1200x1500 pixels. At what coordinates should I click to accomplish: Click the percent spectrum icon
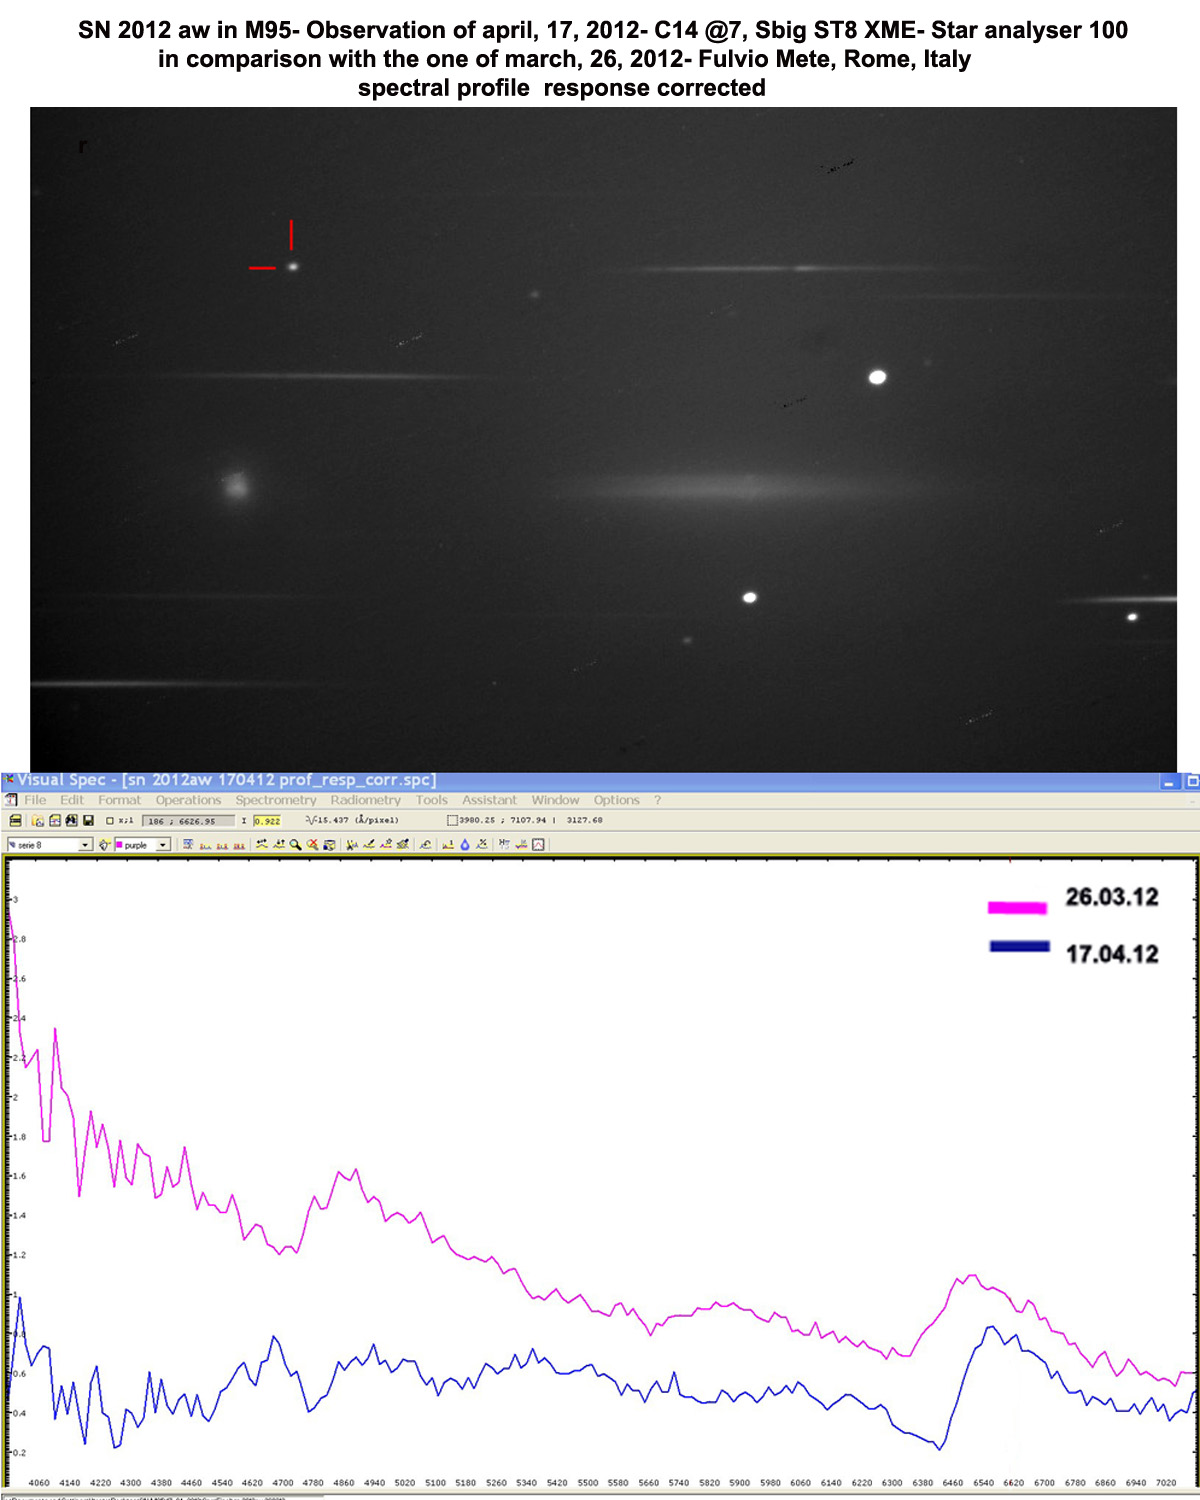[x=481, y=844]
